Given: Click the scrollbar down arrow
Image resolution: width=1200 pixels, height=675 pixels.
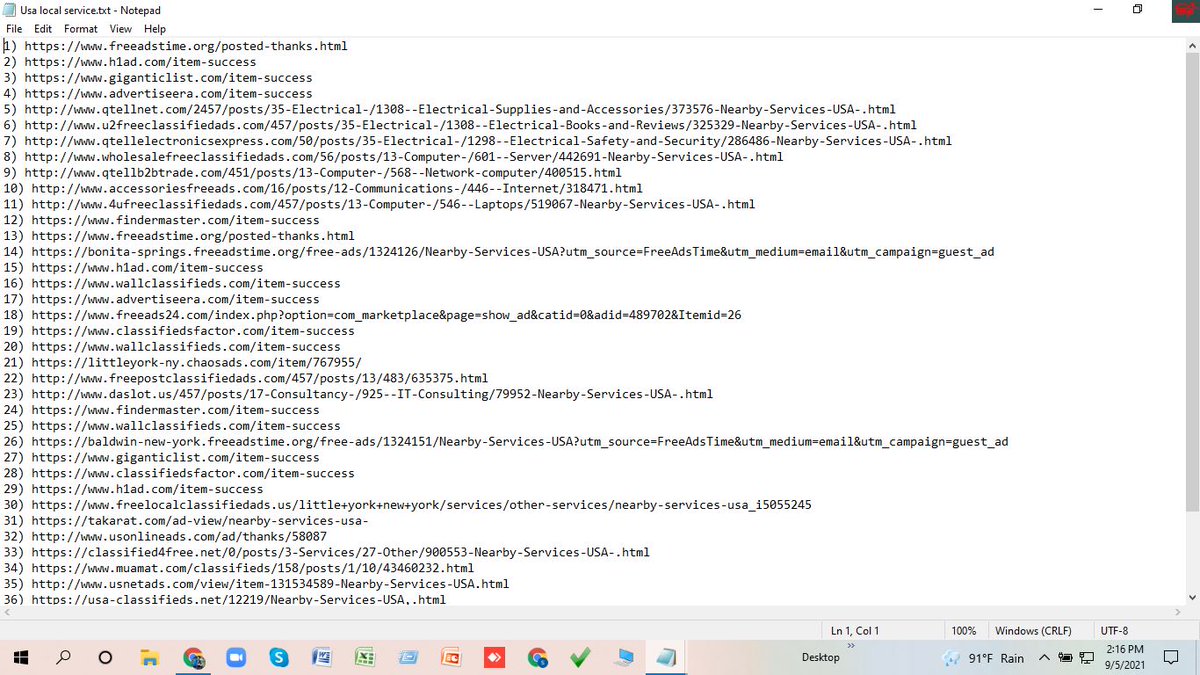Looking at the screenshot, I should click(x=1191, y=596).
